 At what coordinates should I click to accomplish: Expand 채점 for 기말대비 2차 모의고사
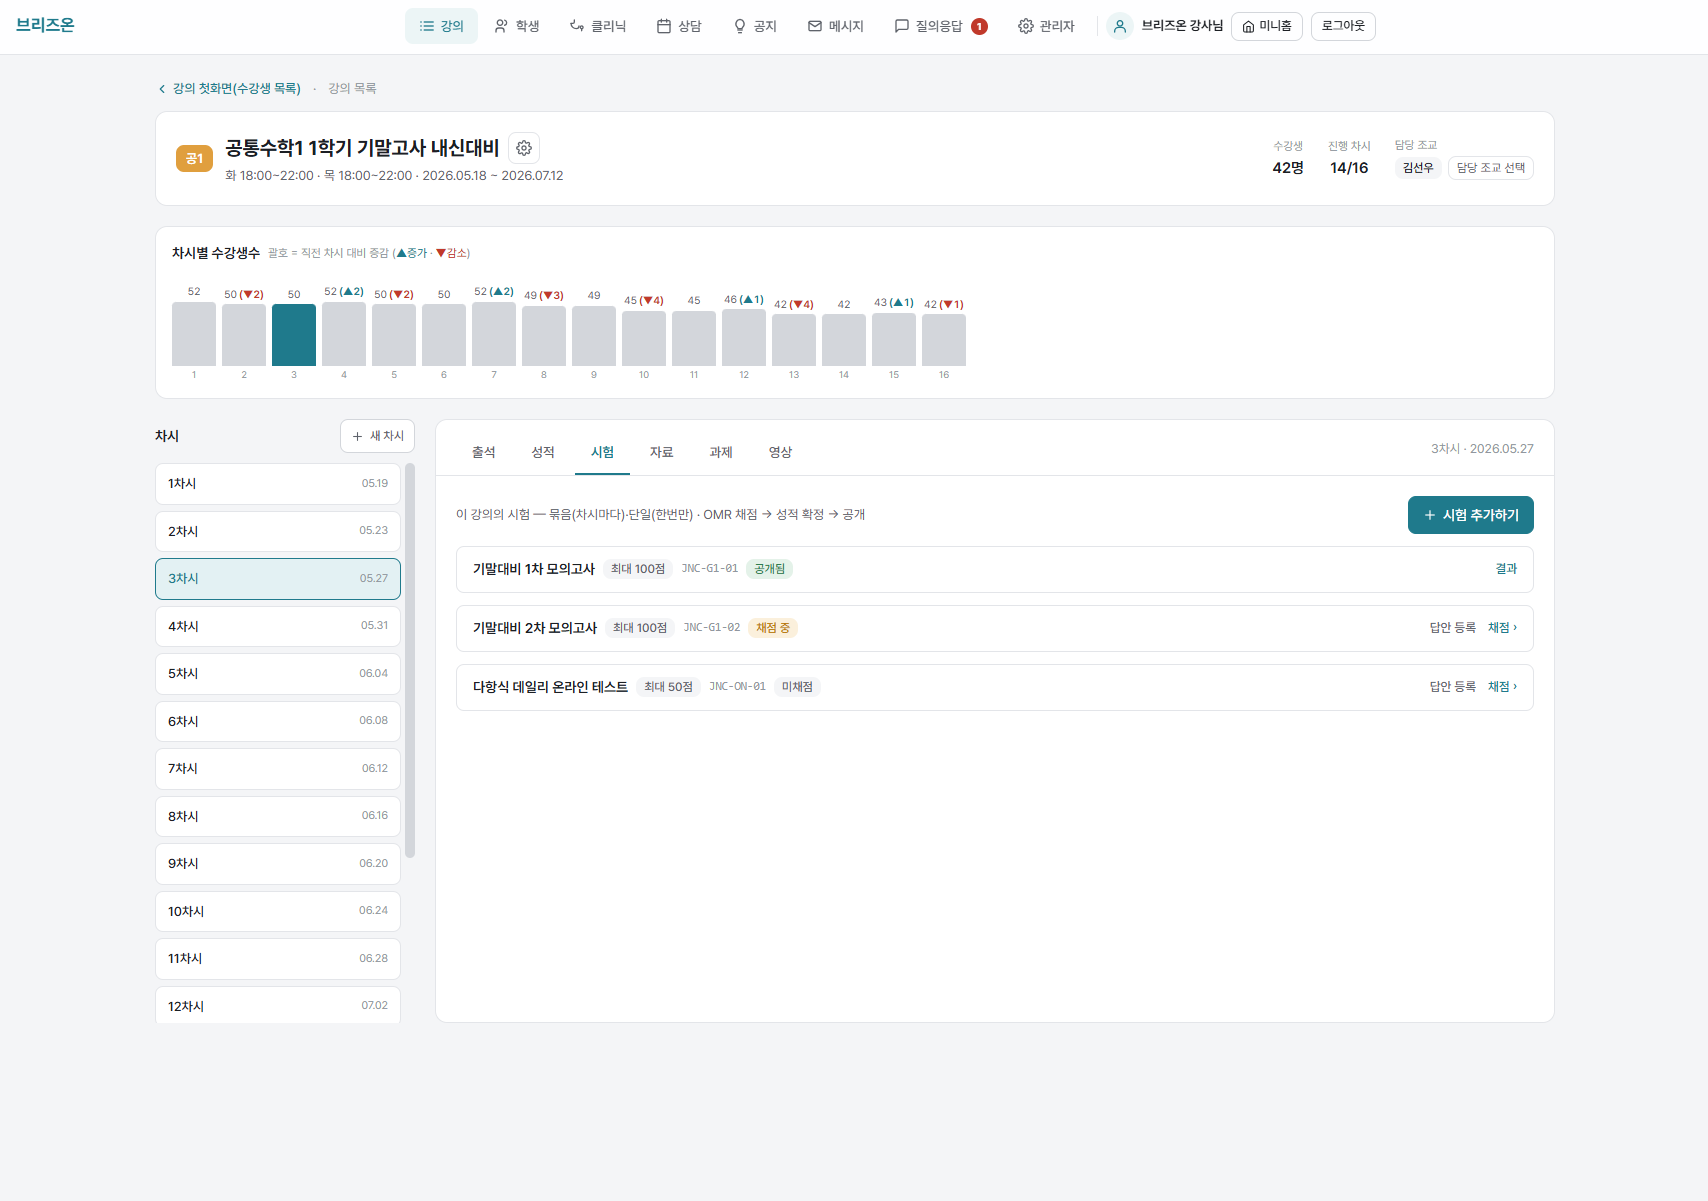pyautogui.click(x=1502, y=628)
